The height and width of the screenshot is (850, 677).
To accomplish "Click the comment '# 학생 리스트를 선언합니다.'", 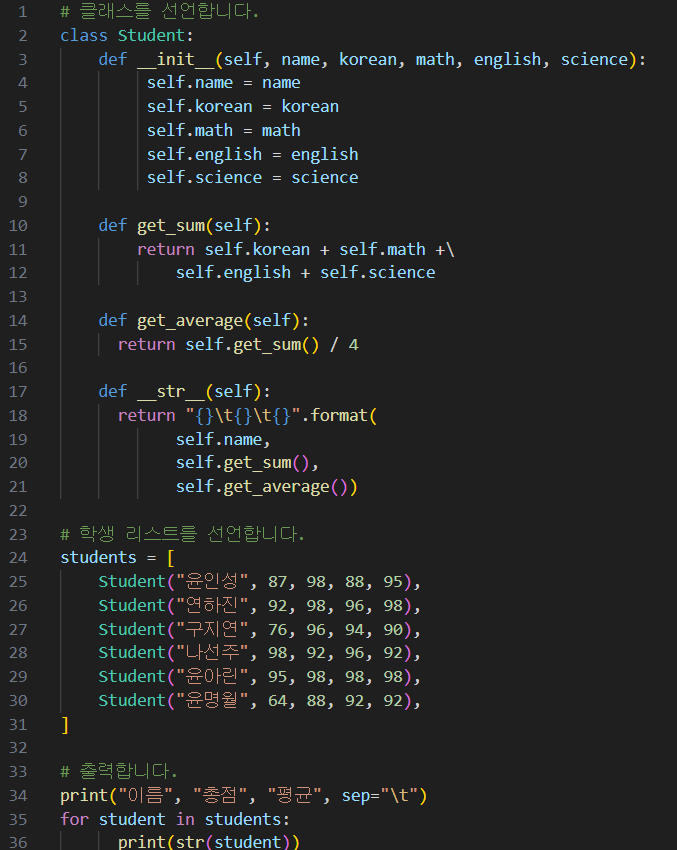I will click(x=182, y=535).
